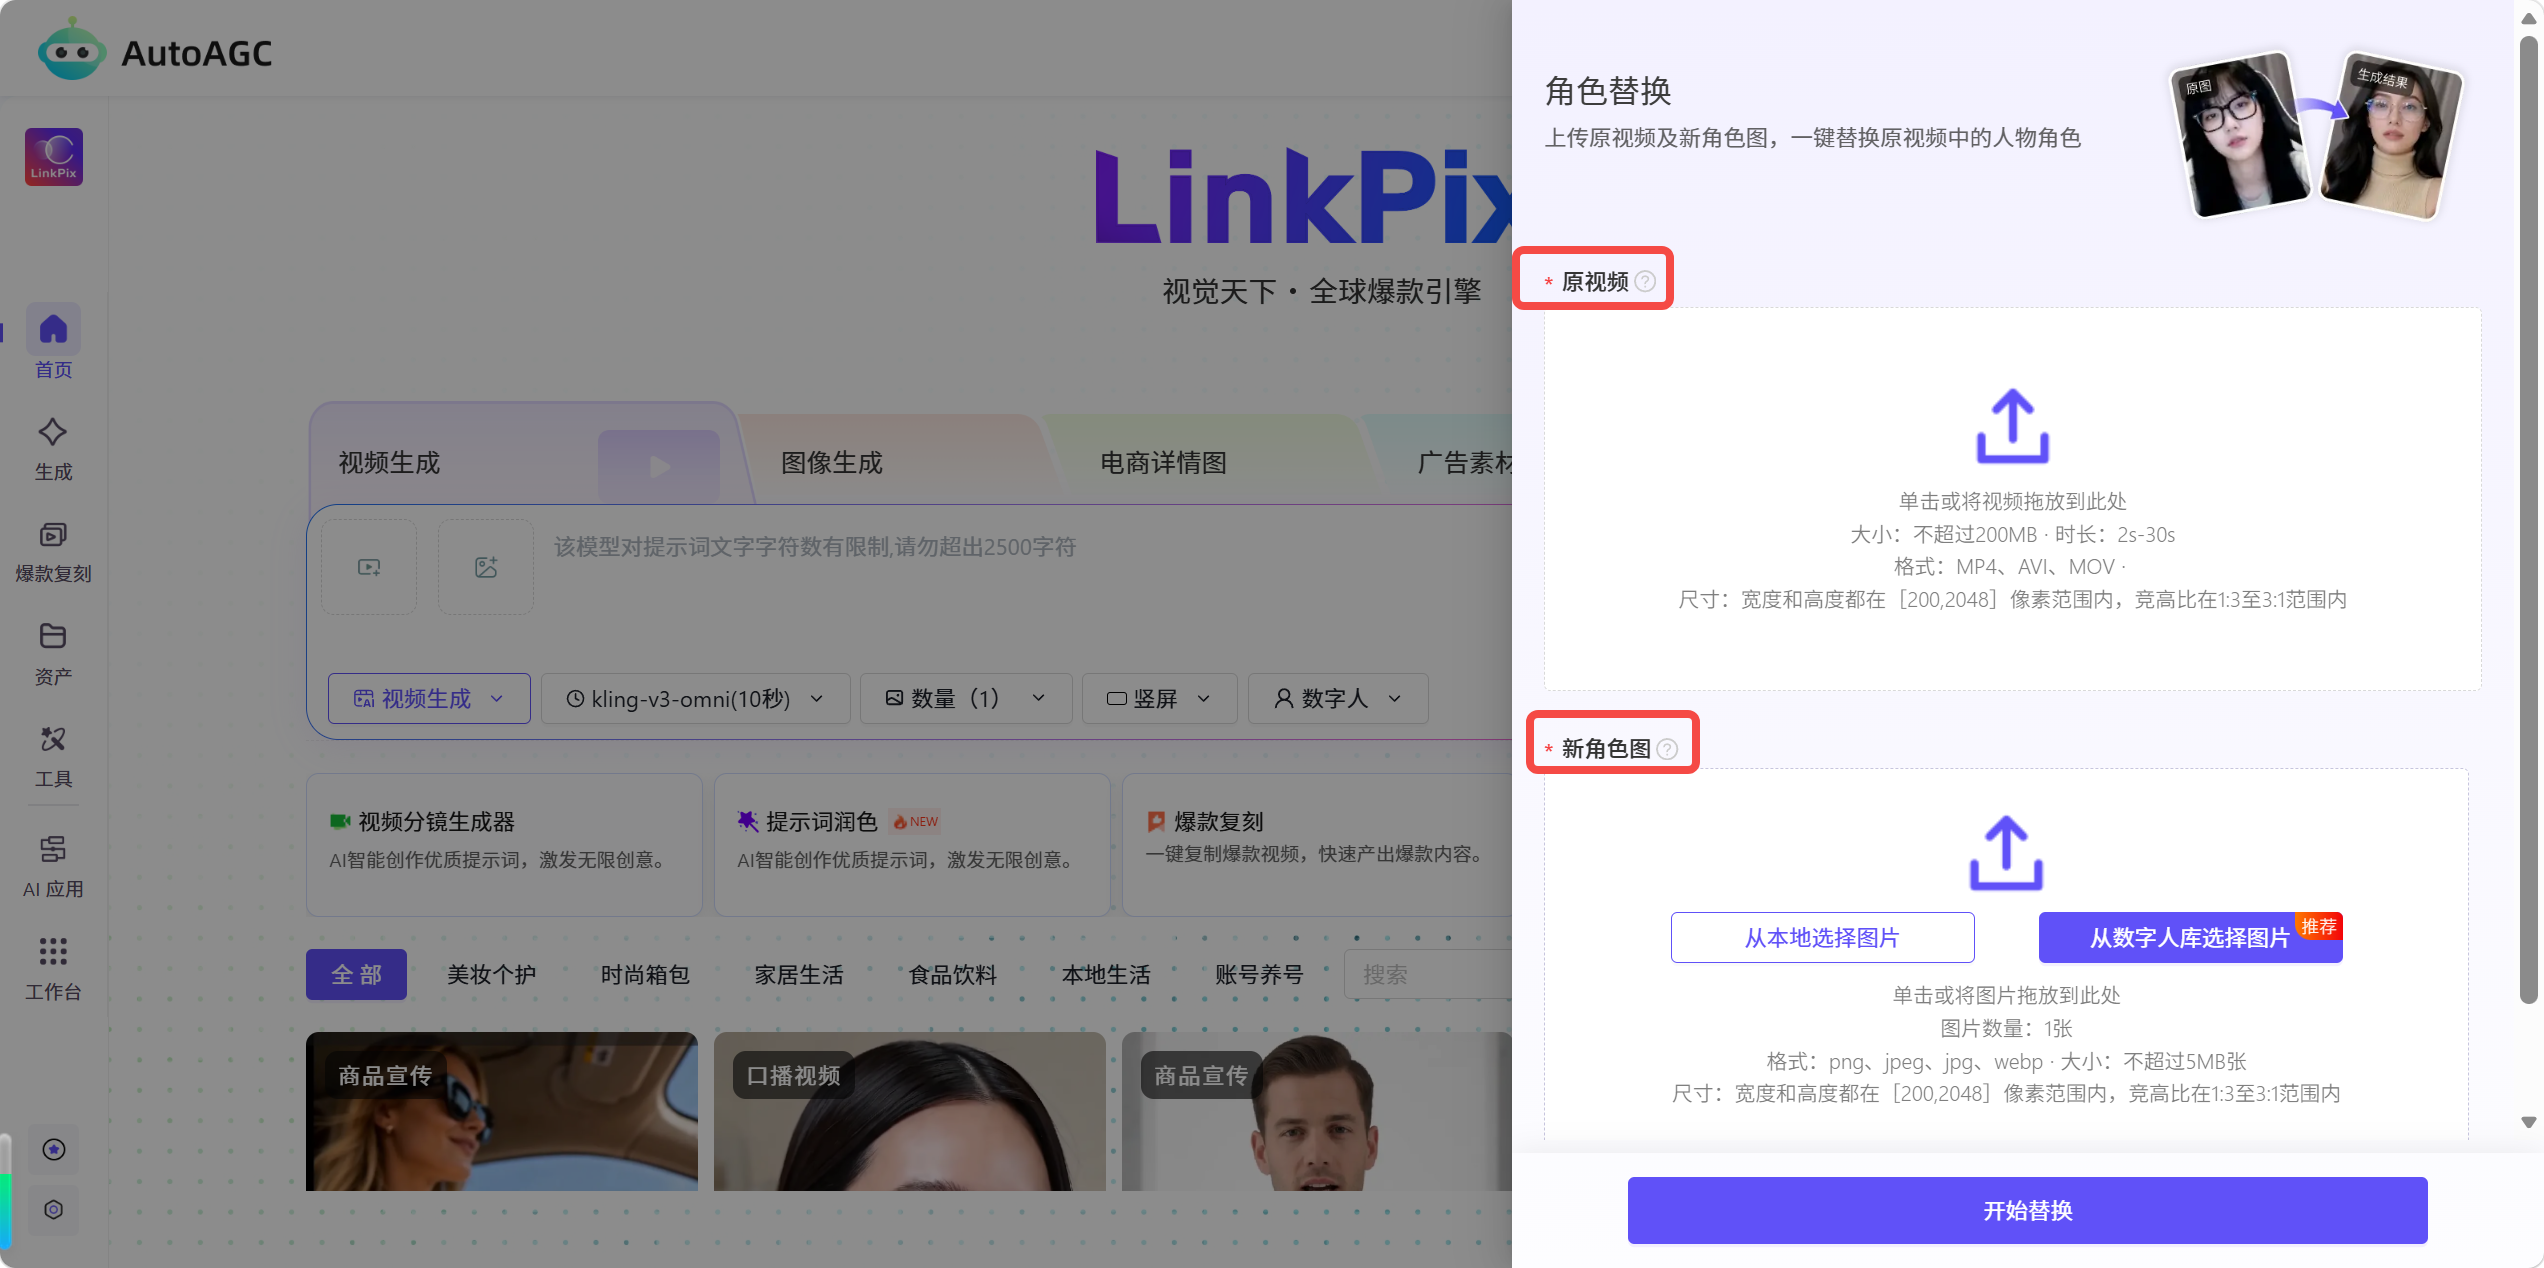
Task: Select 时尚箱包 category filter
Action: pyautogui.click(x=645, y=974)
